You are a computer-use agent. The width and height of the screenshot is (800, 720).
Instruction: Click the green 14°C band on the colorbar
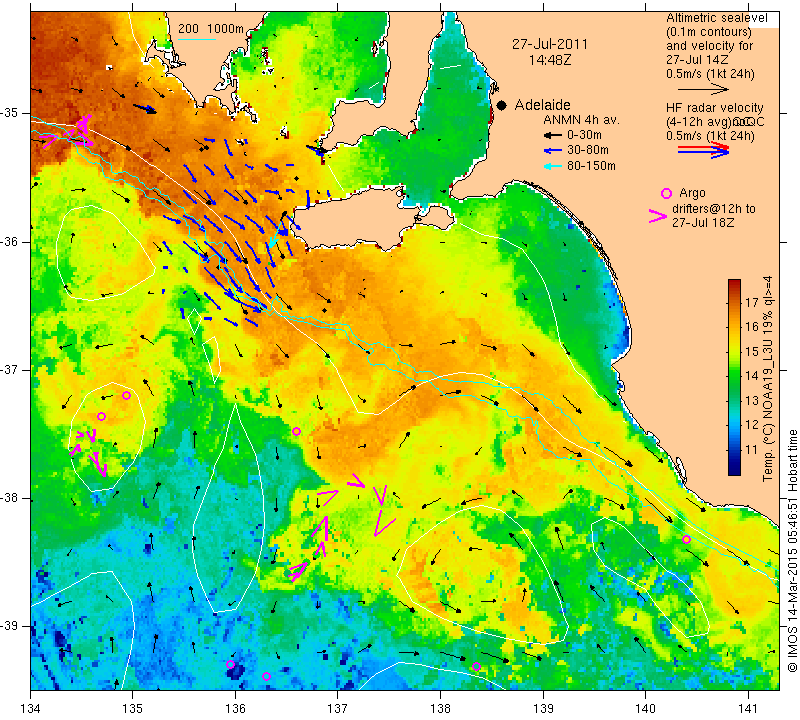coord(734,376)
